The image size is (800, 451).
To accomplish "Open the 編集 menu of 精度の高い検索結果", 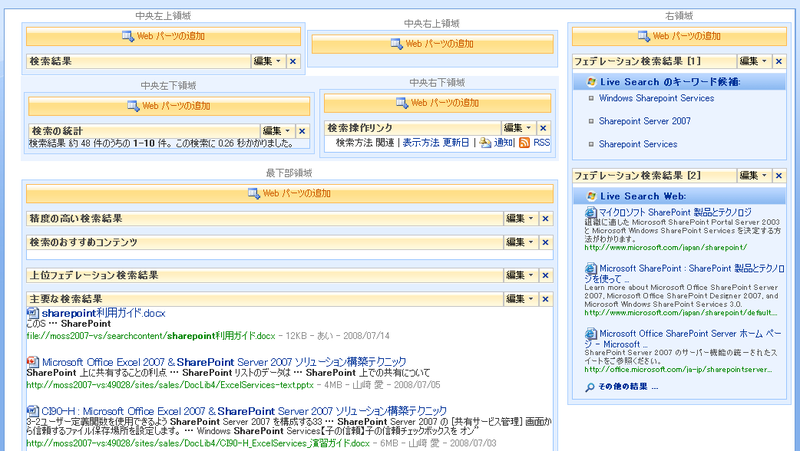I will [x=519, y=218].
